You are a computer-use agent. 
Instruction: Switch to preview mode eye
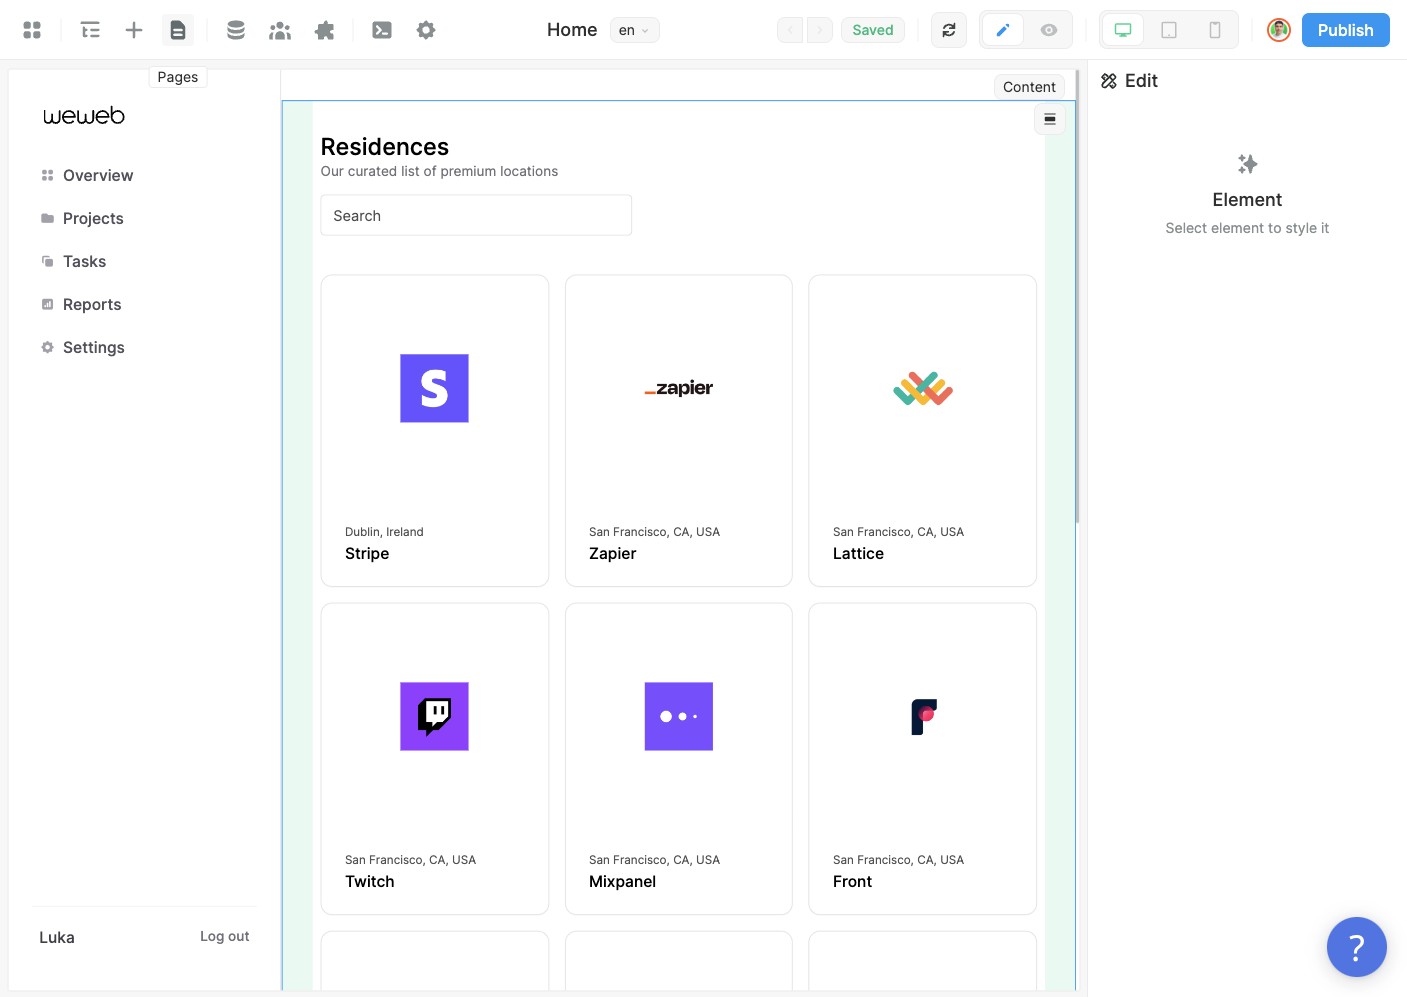pos(1049,30)
